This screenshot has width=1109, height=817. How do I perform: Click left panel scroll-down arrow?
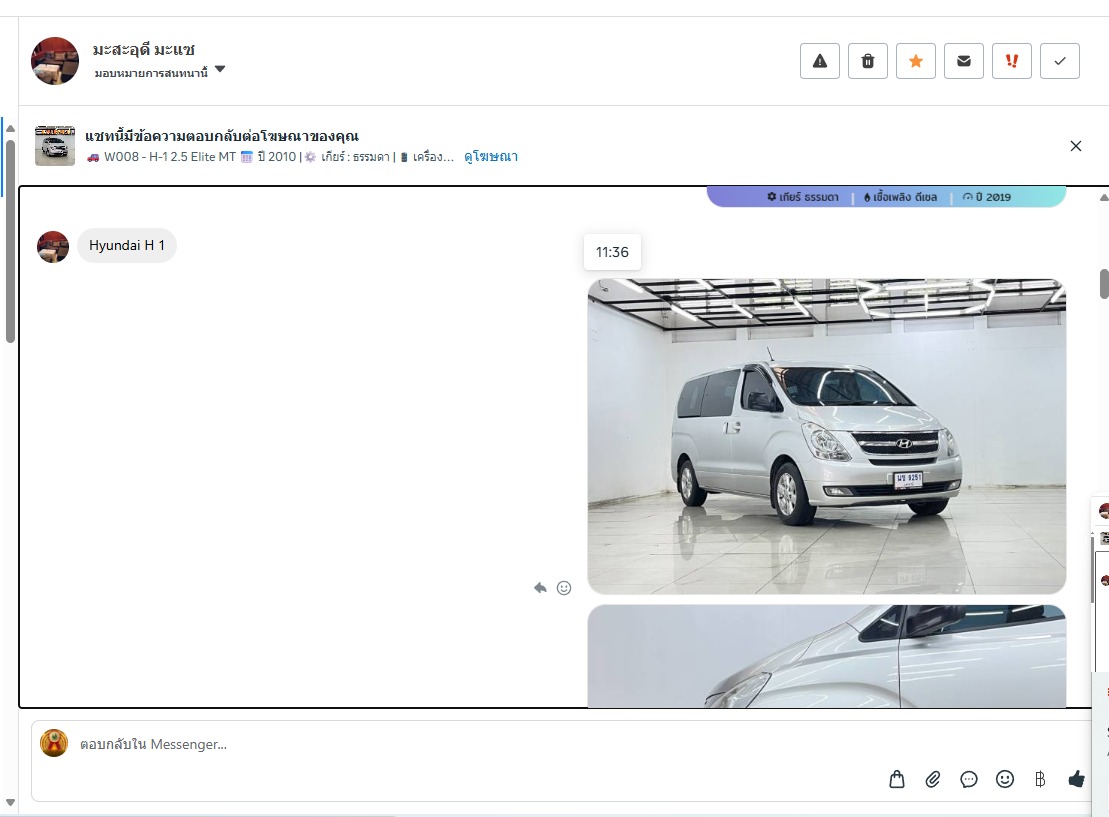[10, 802]
